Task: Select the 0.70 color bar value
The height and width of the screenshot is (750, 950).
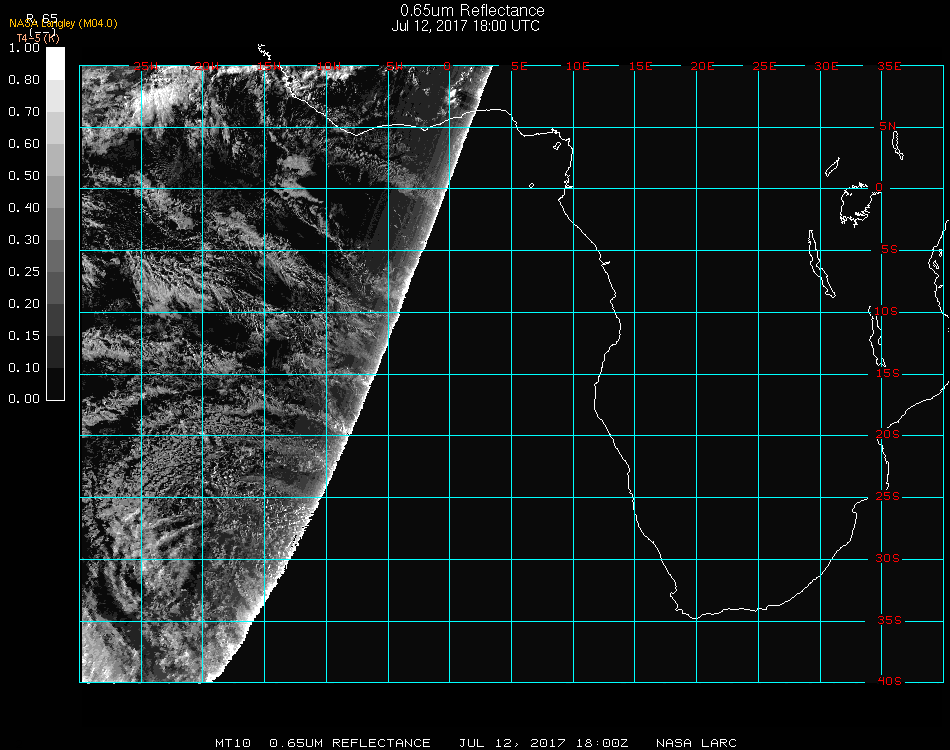Action: [24, 112]
